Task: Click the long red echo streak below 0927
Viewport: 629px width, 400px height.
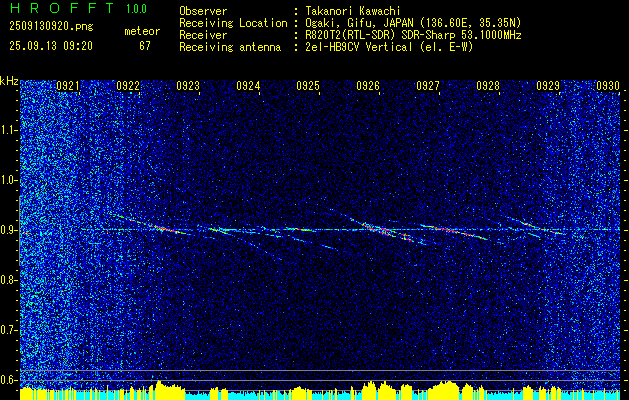Action: 455,232
